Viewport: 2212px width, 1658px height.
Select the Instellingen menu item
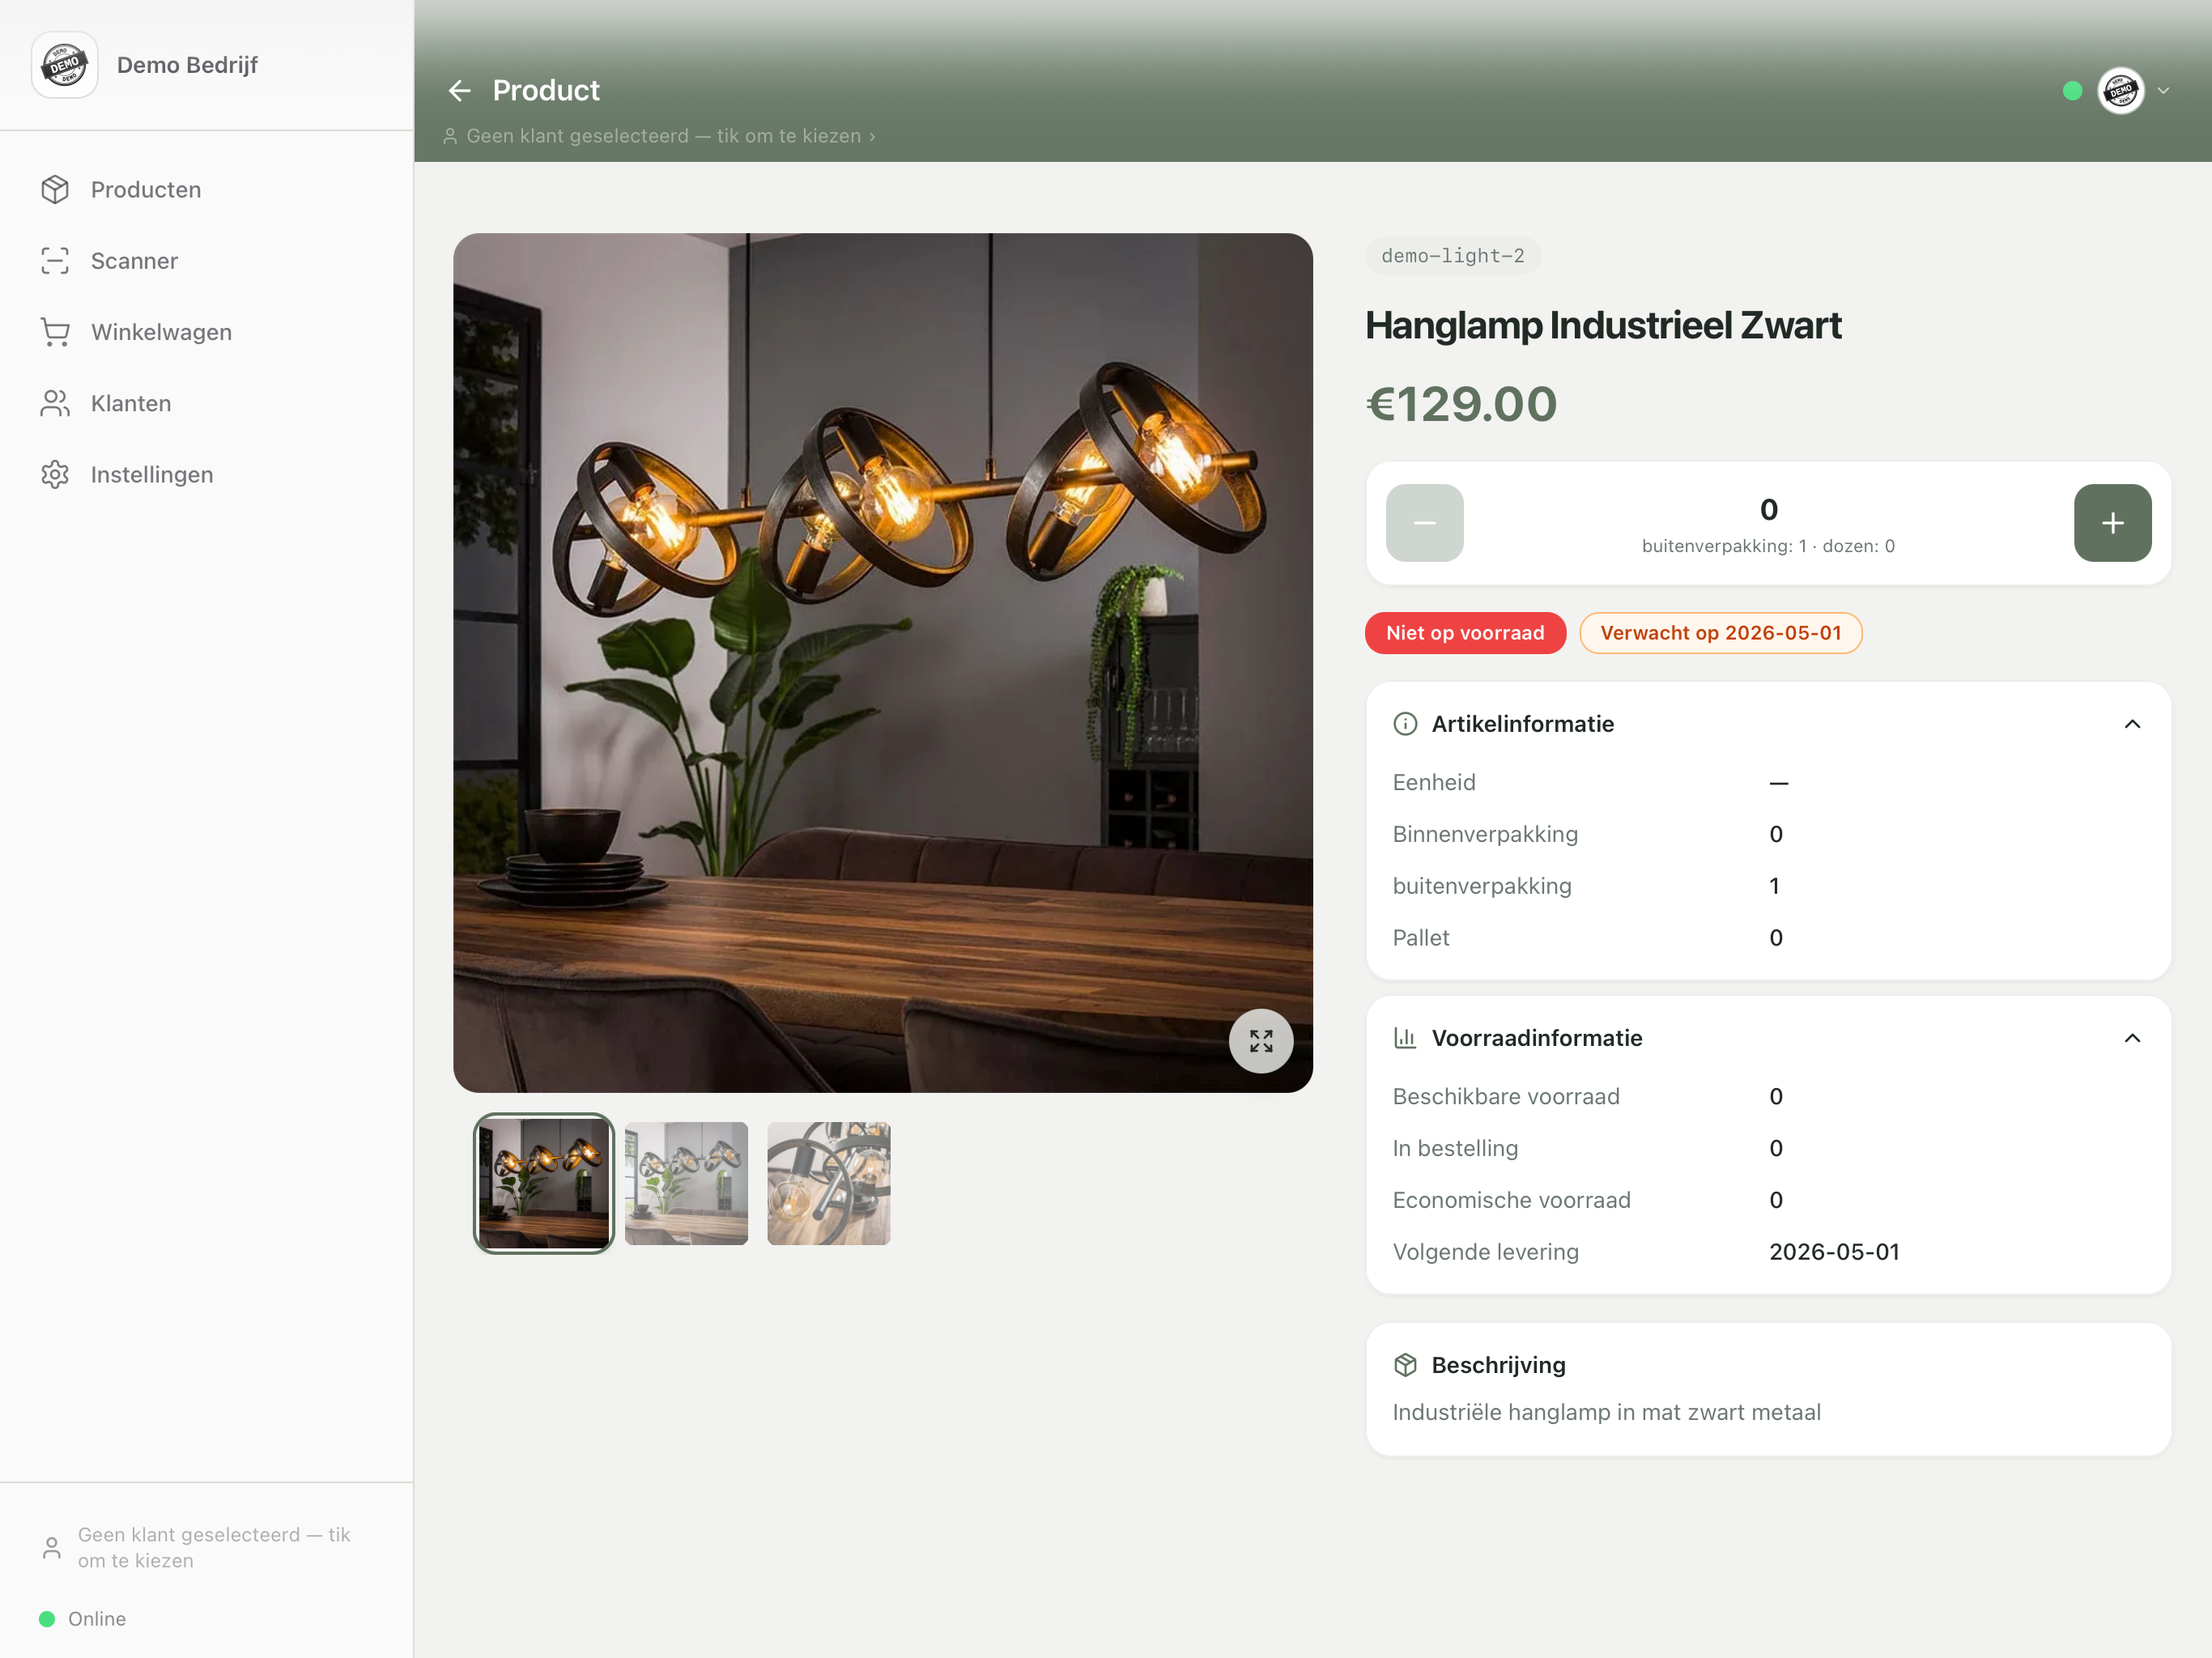tap(206, 475)
